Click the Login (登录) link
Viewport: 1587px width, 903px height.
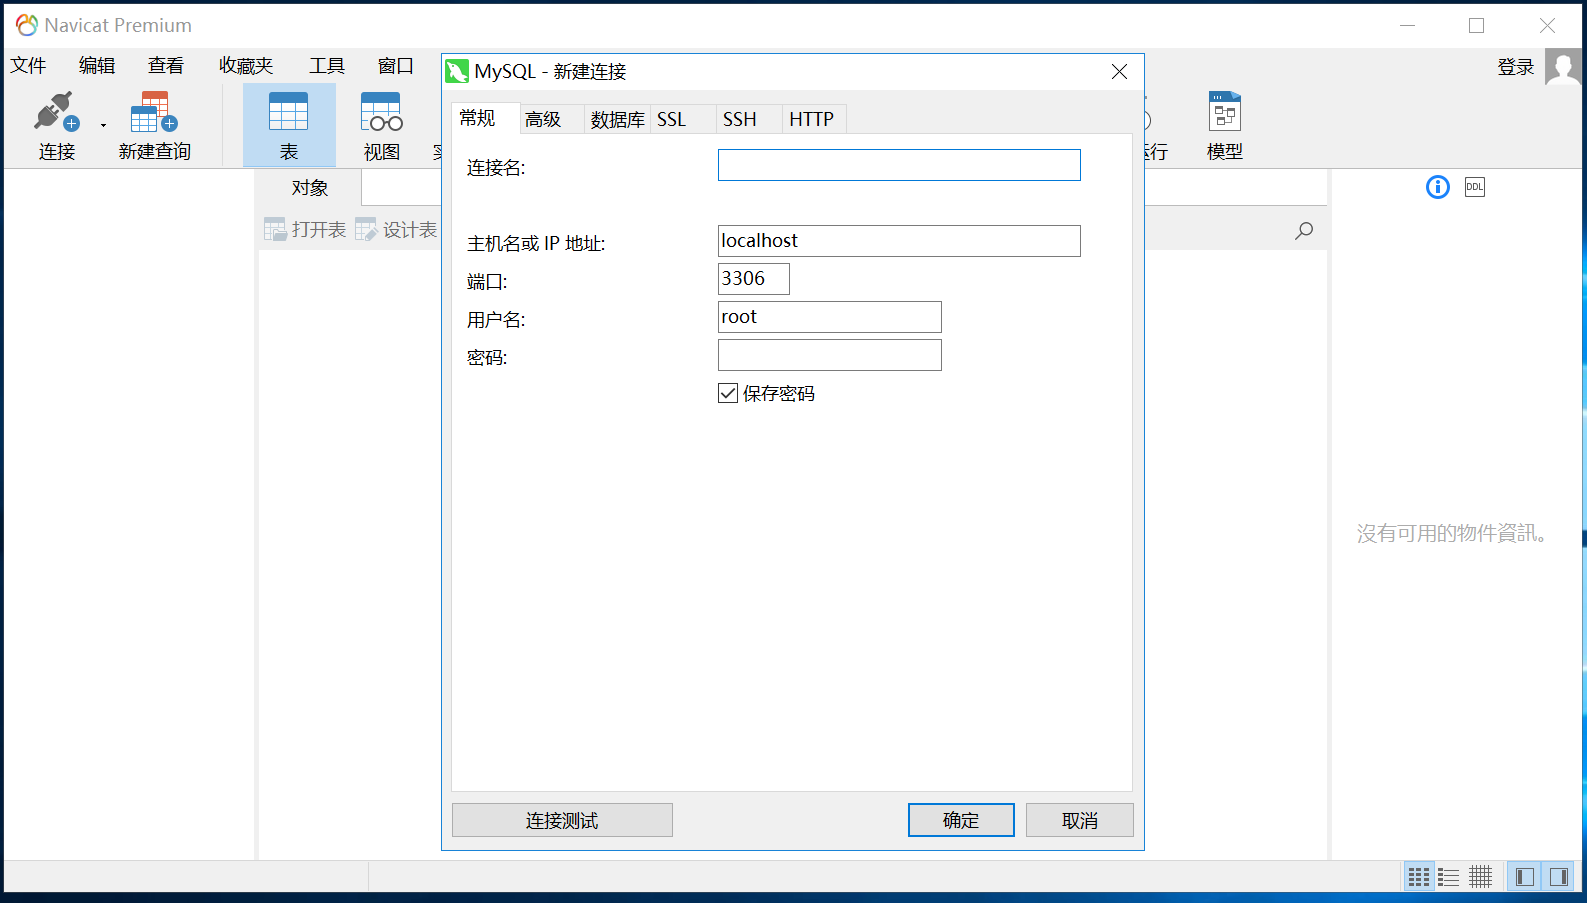pos(1515,67)
